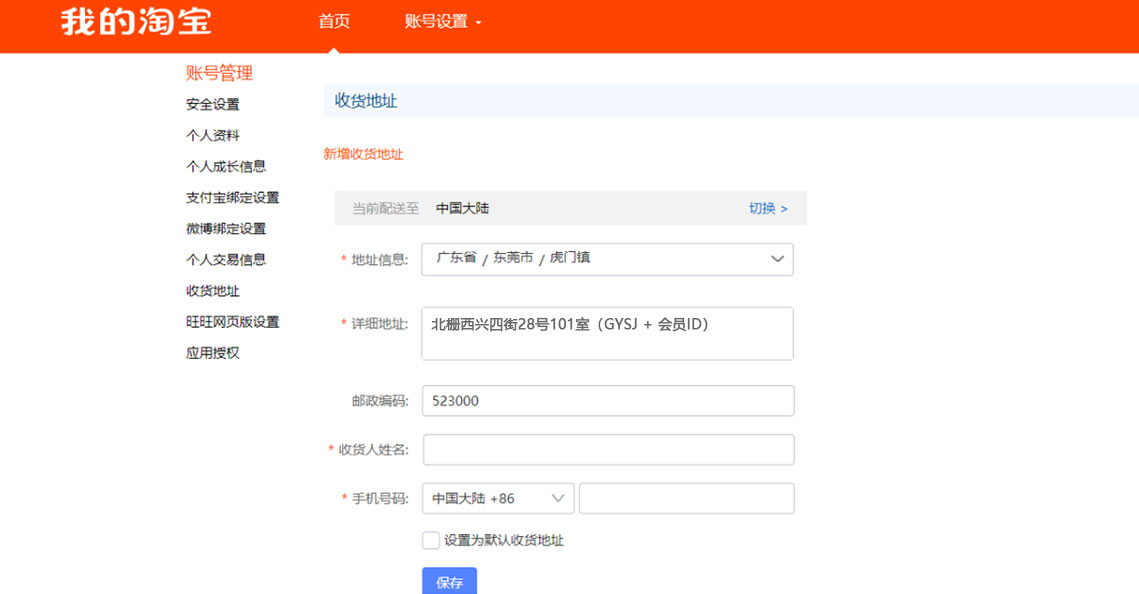Open 安全设置 in the sidebar

(212, 104)
